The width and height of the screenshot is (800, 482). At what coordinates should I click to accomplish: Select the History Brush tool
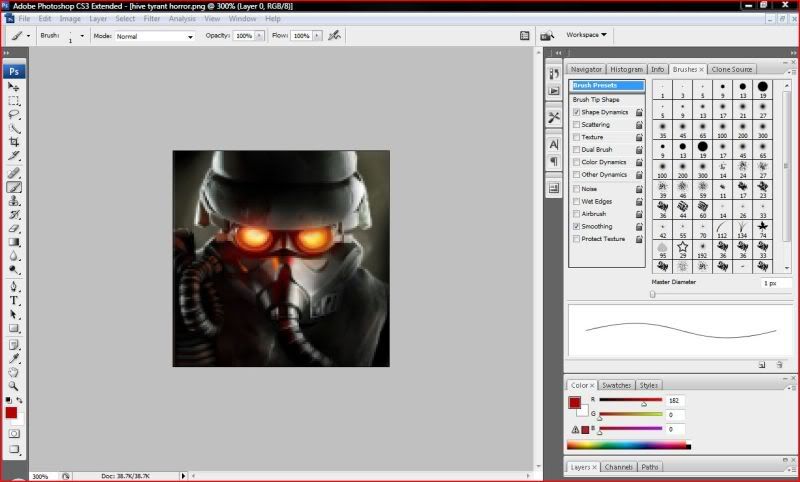point(14,215)
